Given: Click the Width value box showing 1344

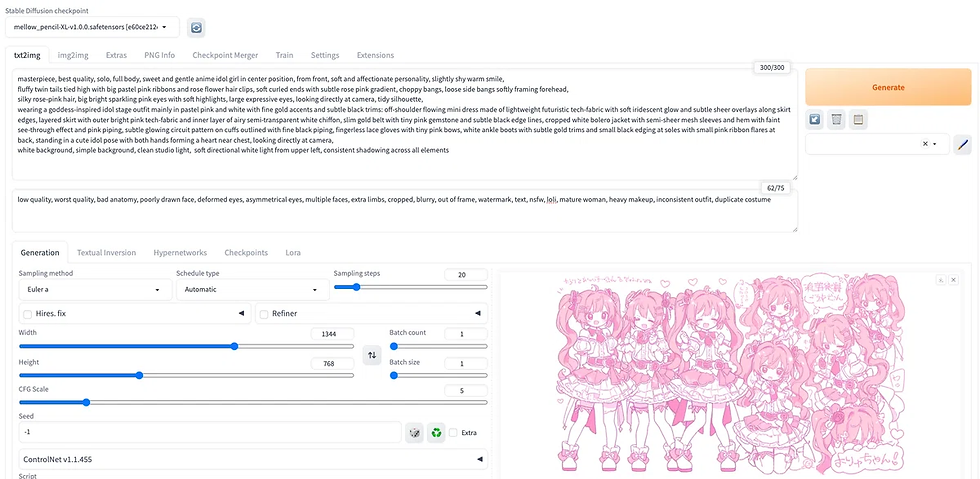Looking at the screenshot, I should 332,334.
